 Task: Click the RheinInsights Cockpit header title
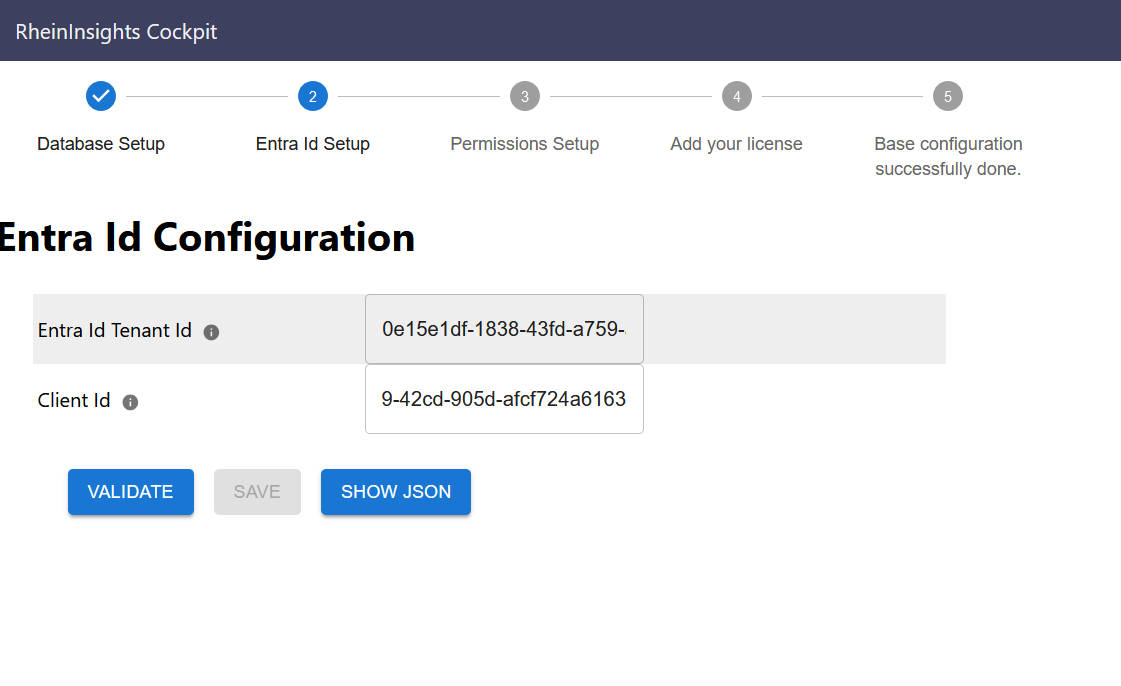[116, 31]
